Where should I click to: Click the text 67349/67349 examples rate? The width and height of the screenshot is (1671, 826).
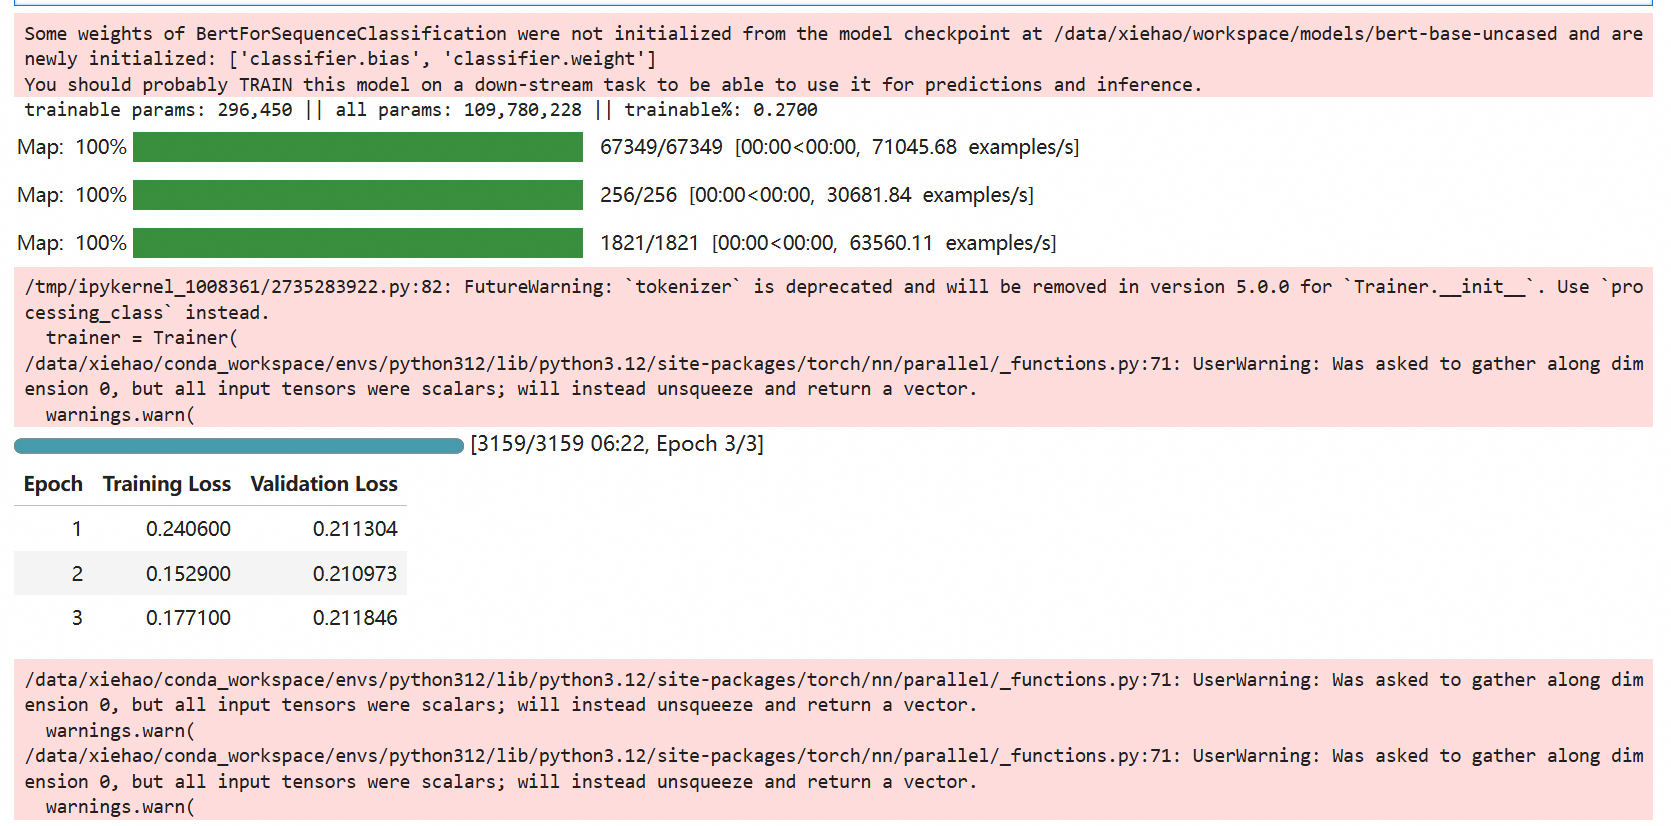(839, 148)
